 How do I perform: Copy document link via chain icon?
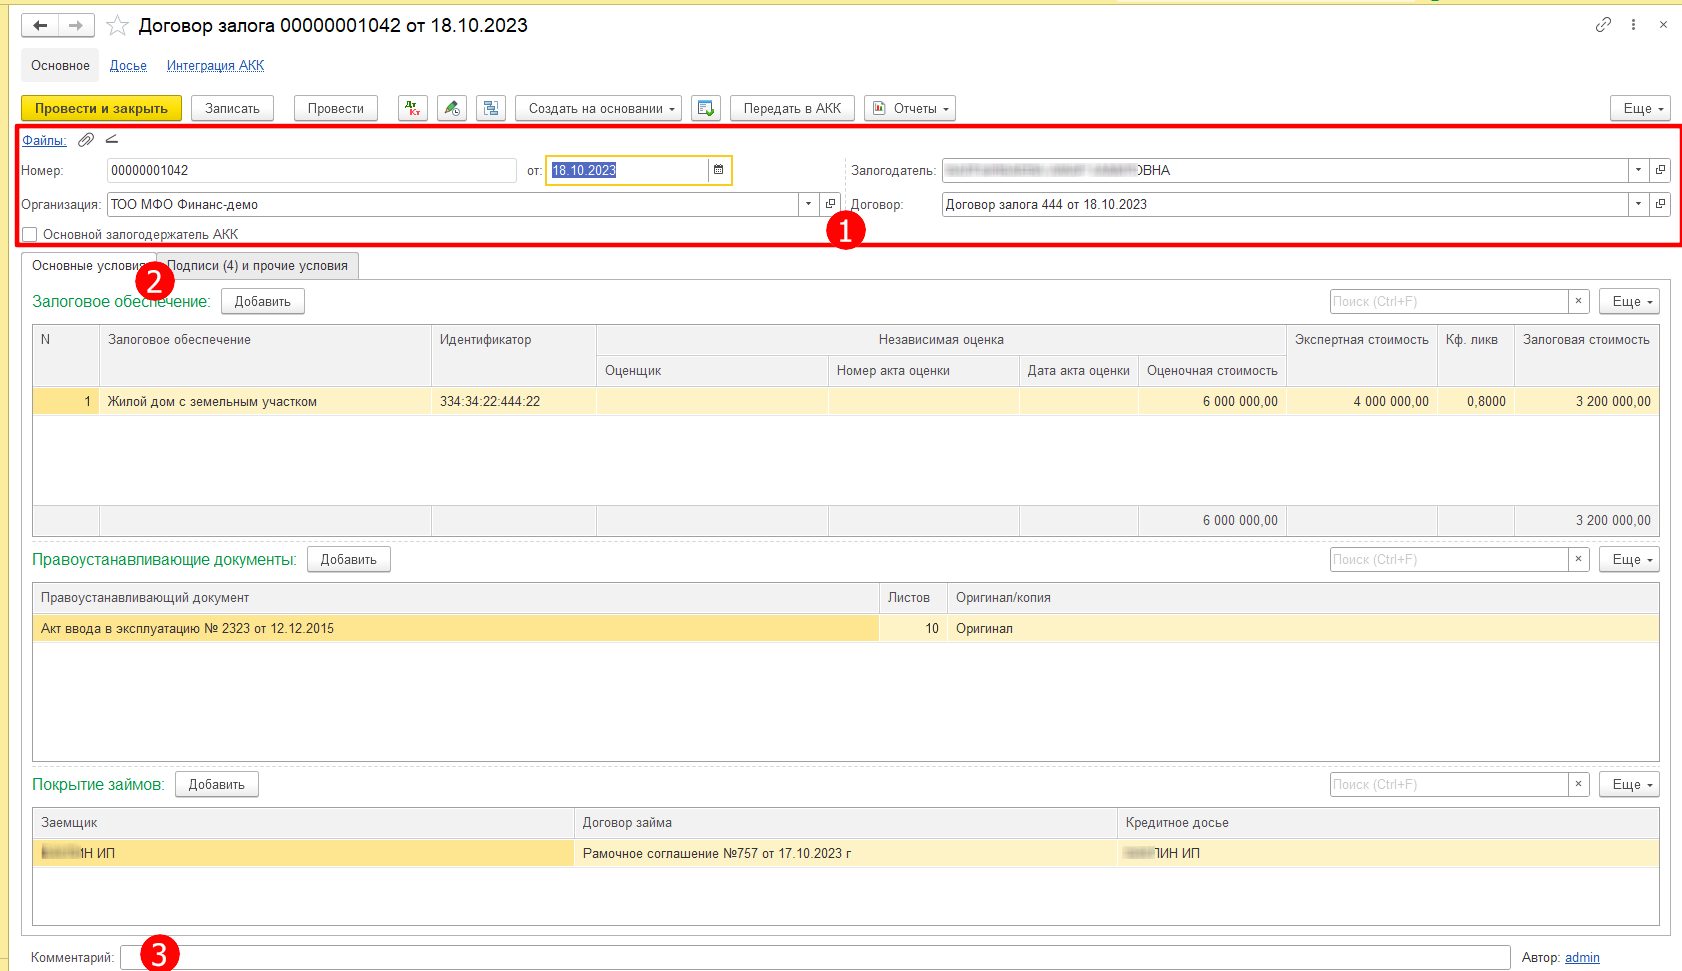[1603, 25]
